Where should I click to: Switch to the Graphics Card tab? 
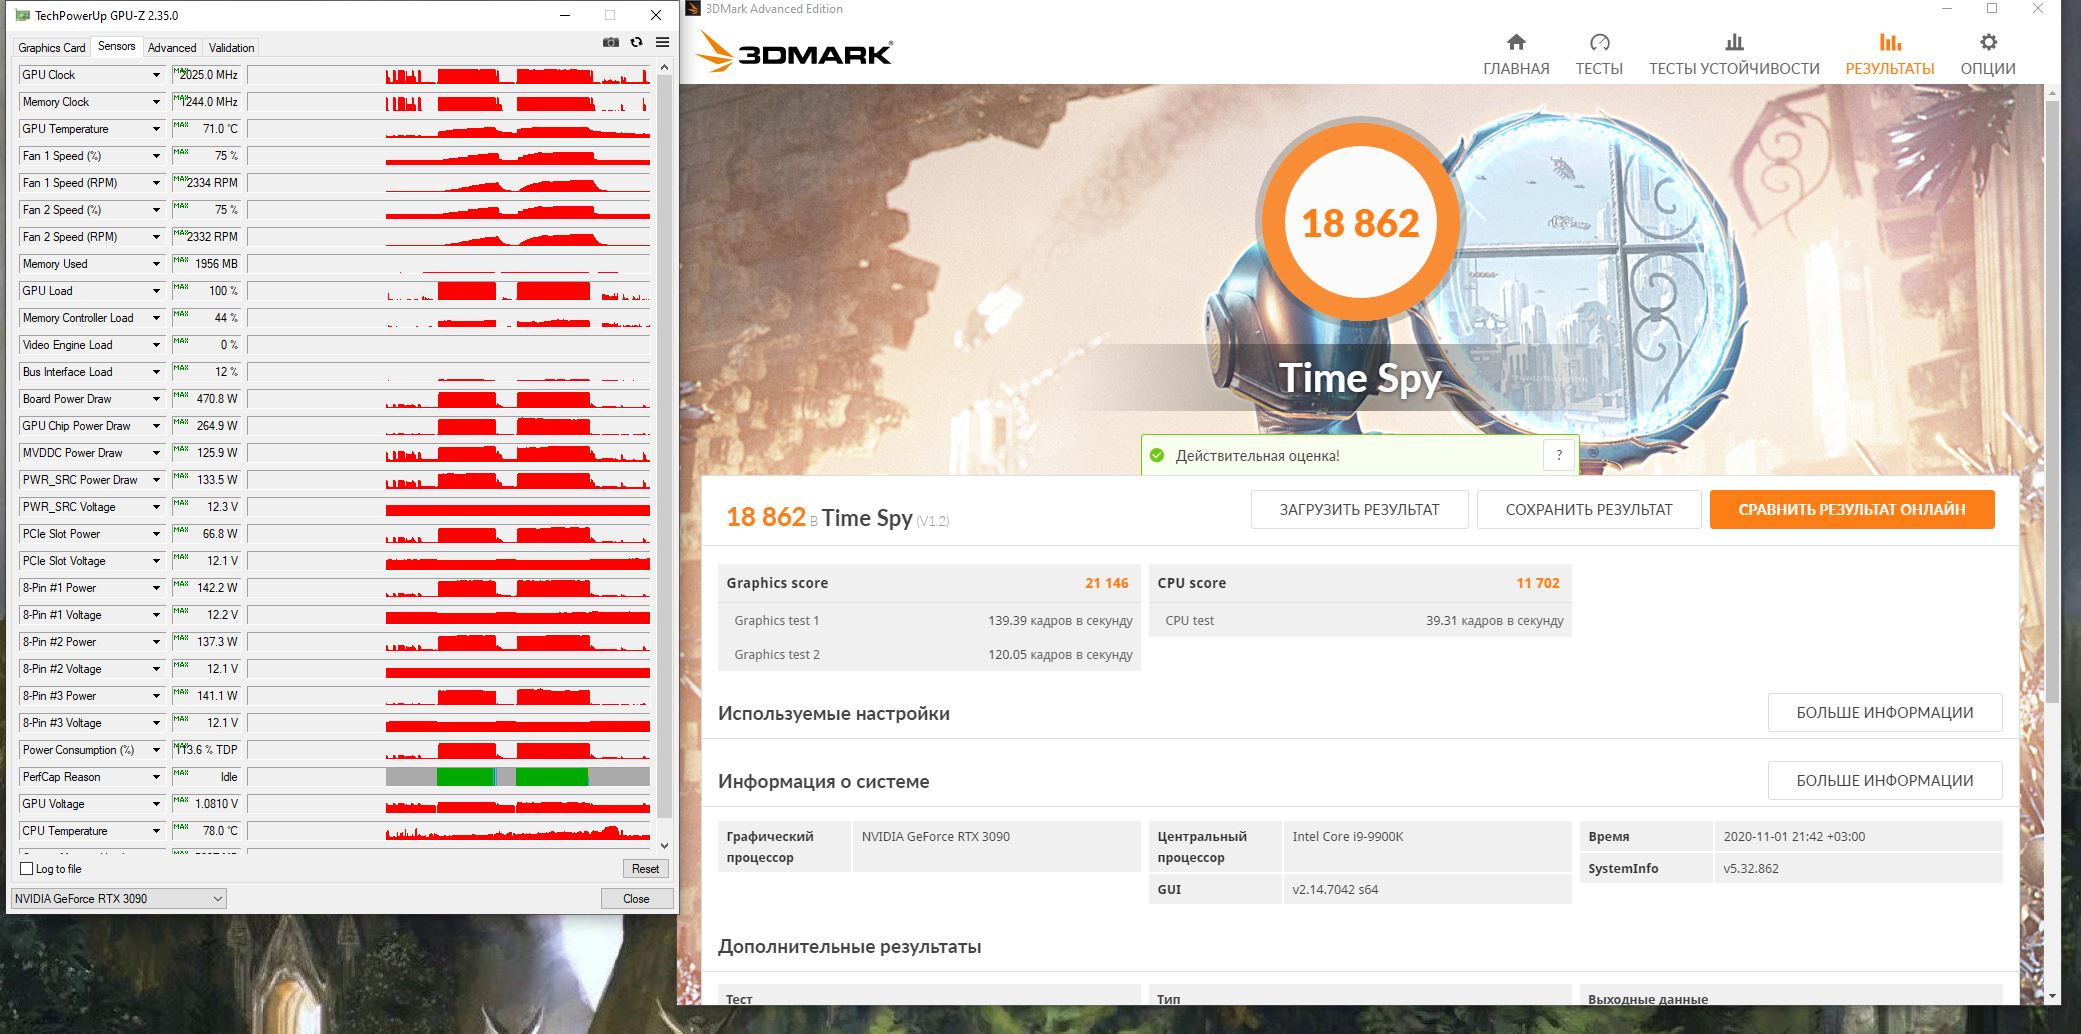click(x=52, y=48)
